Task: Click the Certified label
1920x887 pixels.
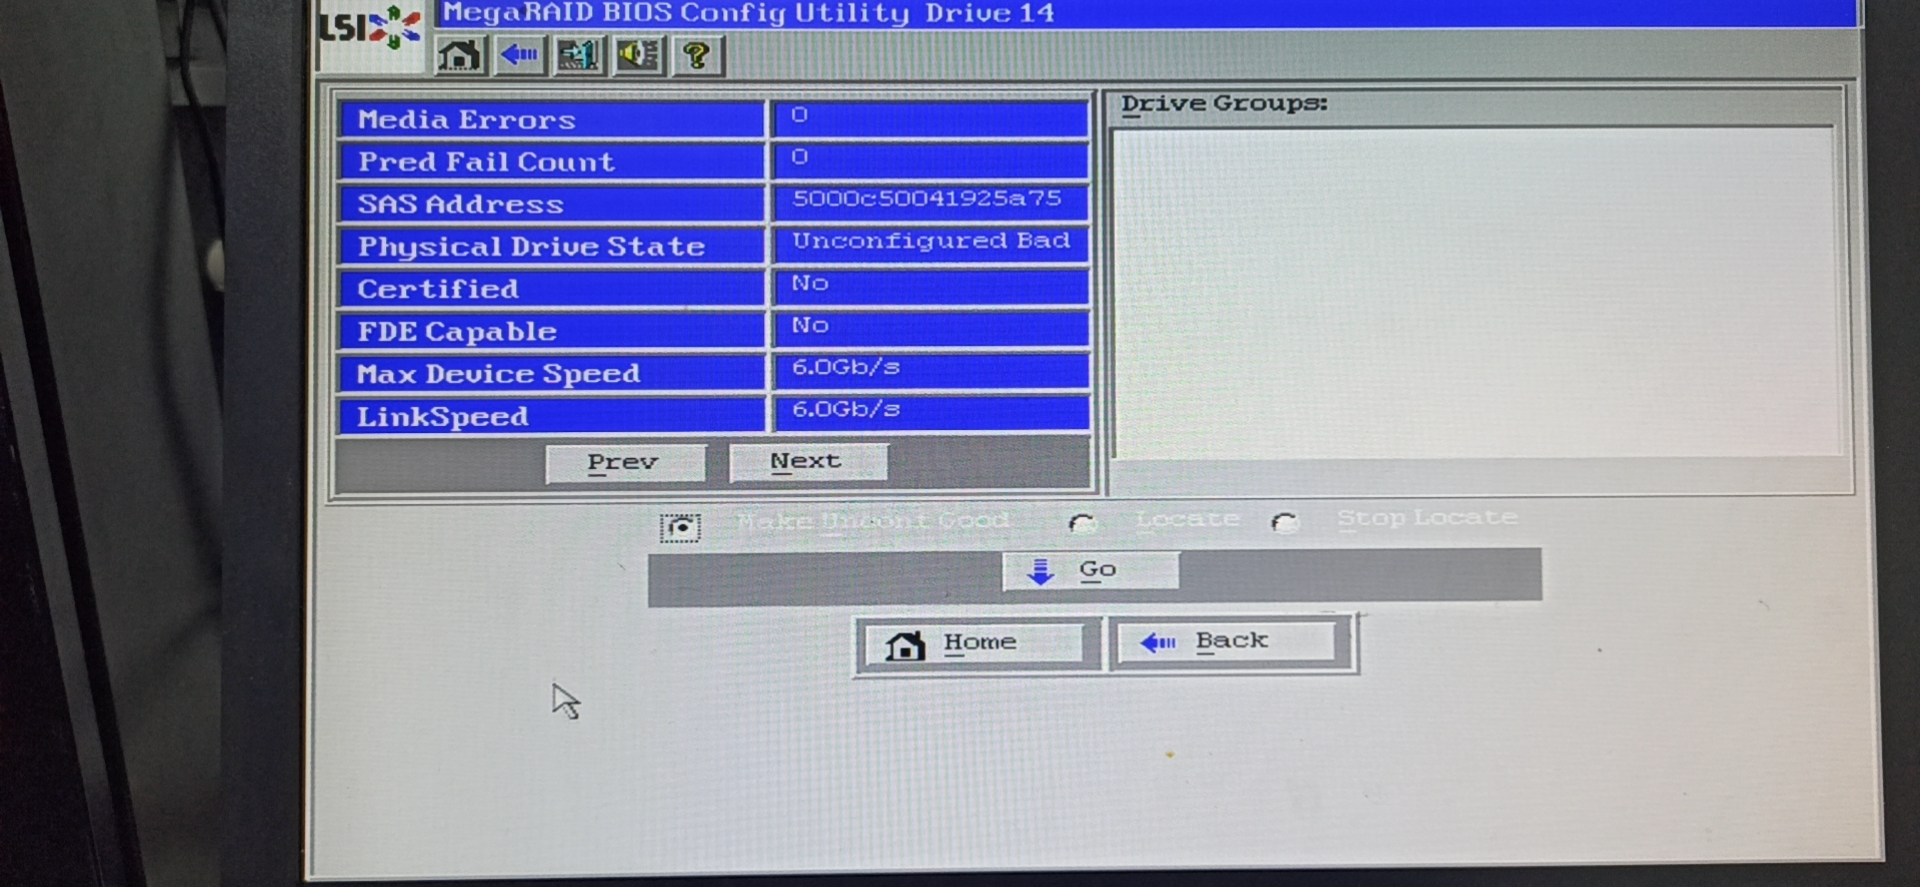Action: (438, 289)
